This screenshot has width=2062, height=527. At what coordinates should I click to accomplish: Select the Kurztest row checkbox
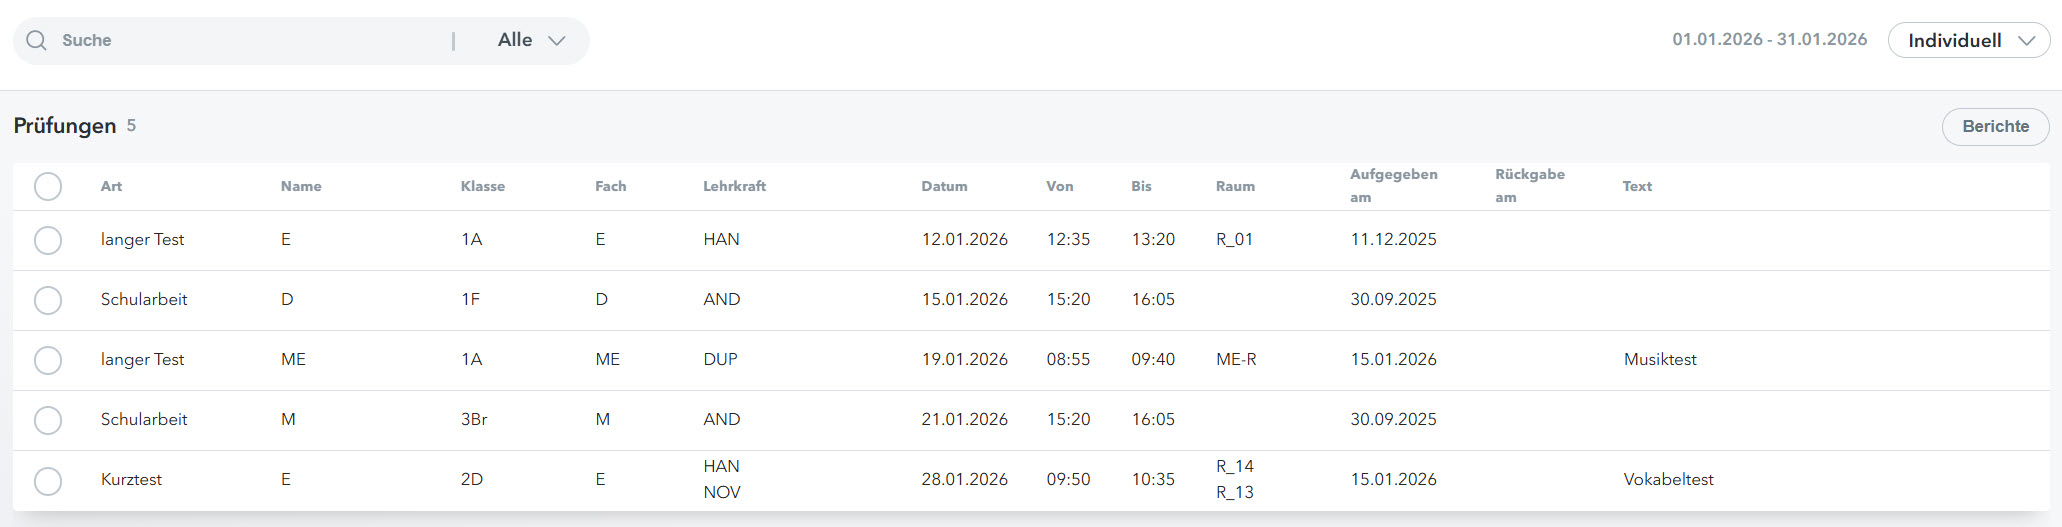pyautogui.click(x=48, y=481)
